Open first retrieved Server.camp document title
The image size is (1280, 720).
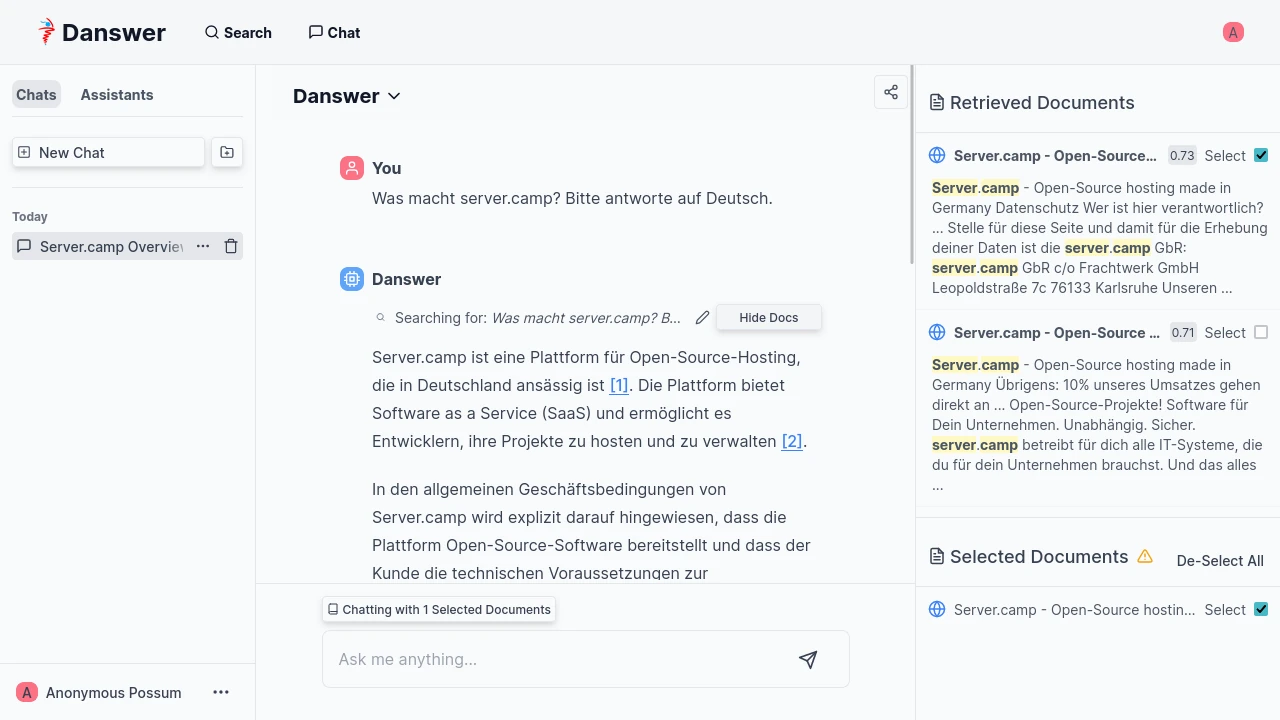coord(1055,155)
